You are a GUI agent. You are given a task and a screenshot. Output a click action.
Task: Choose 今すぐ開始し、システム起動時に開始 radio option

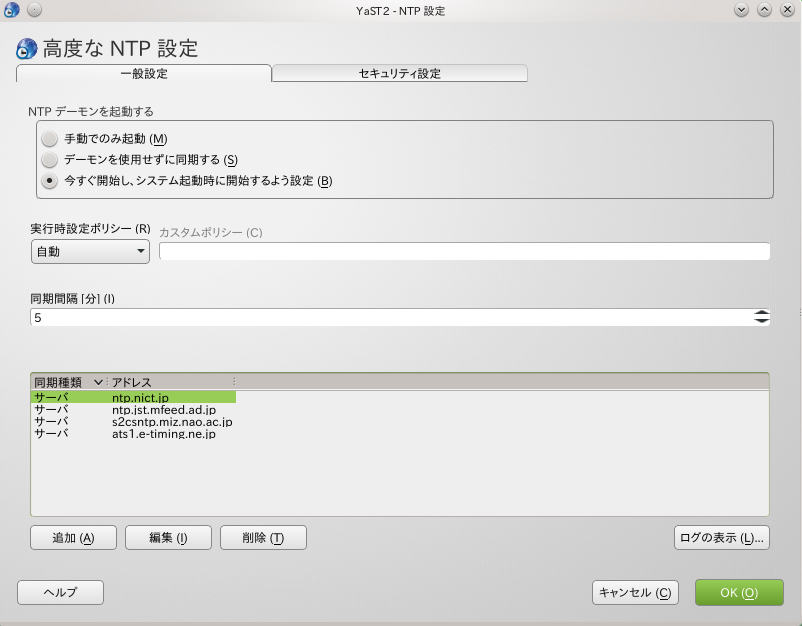point(49,181)
